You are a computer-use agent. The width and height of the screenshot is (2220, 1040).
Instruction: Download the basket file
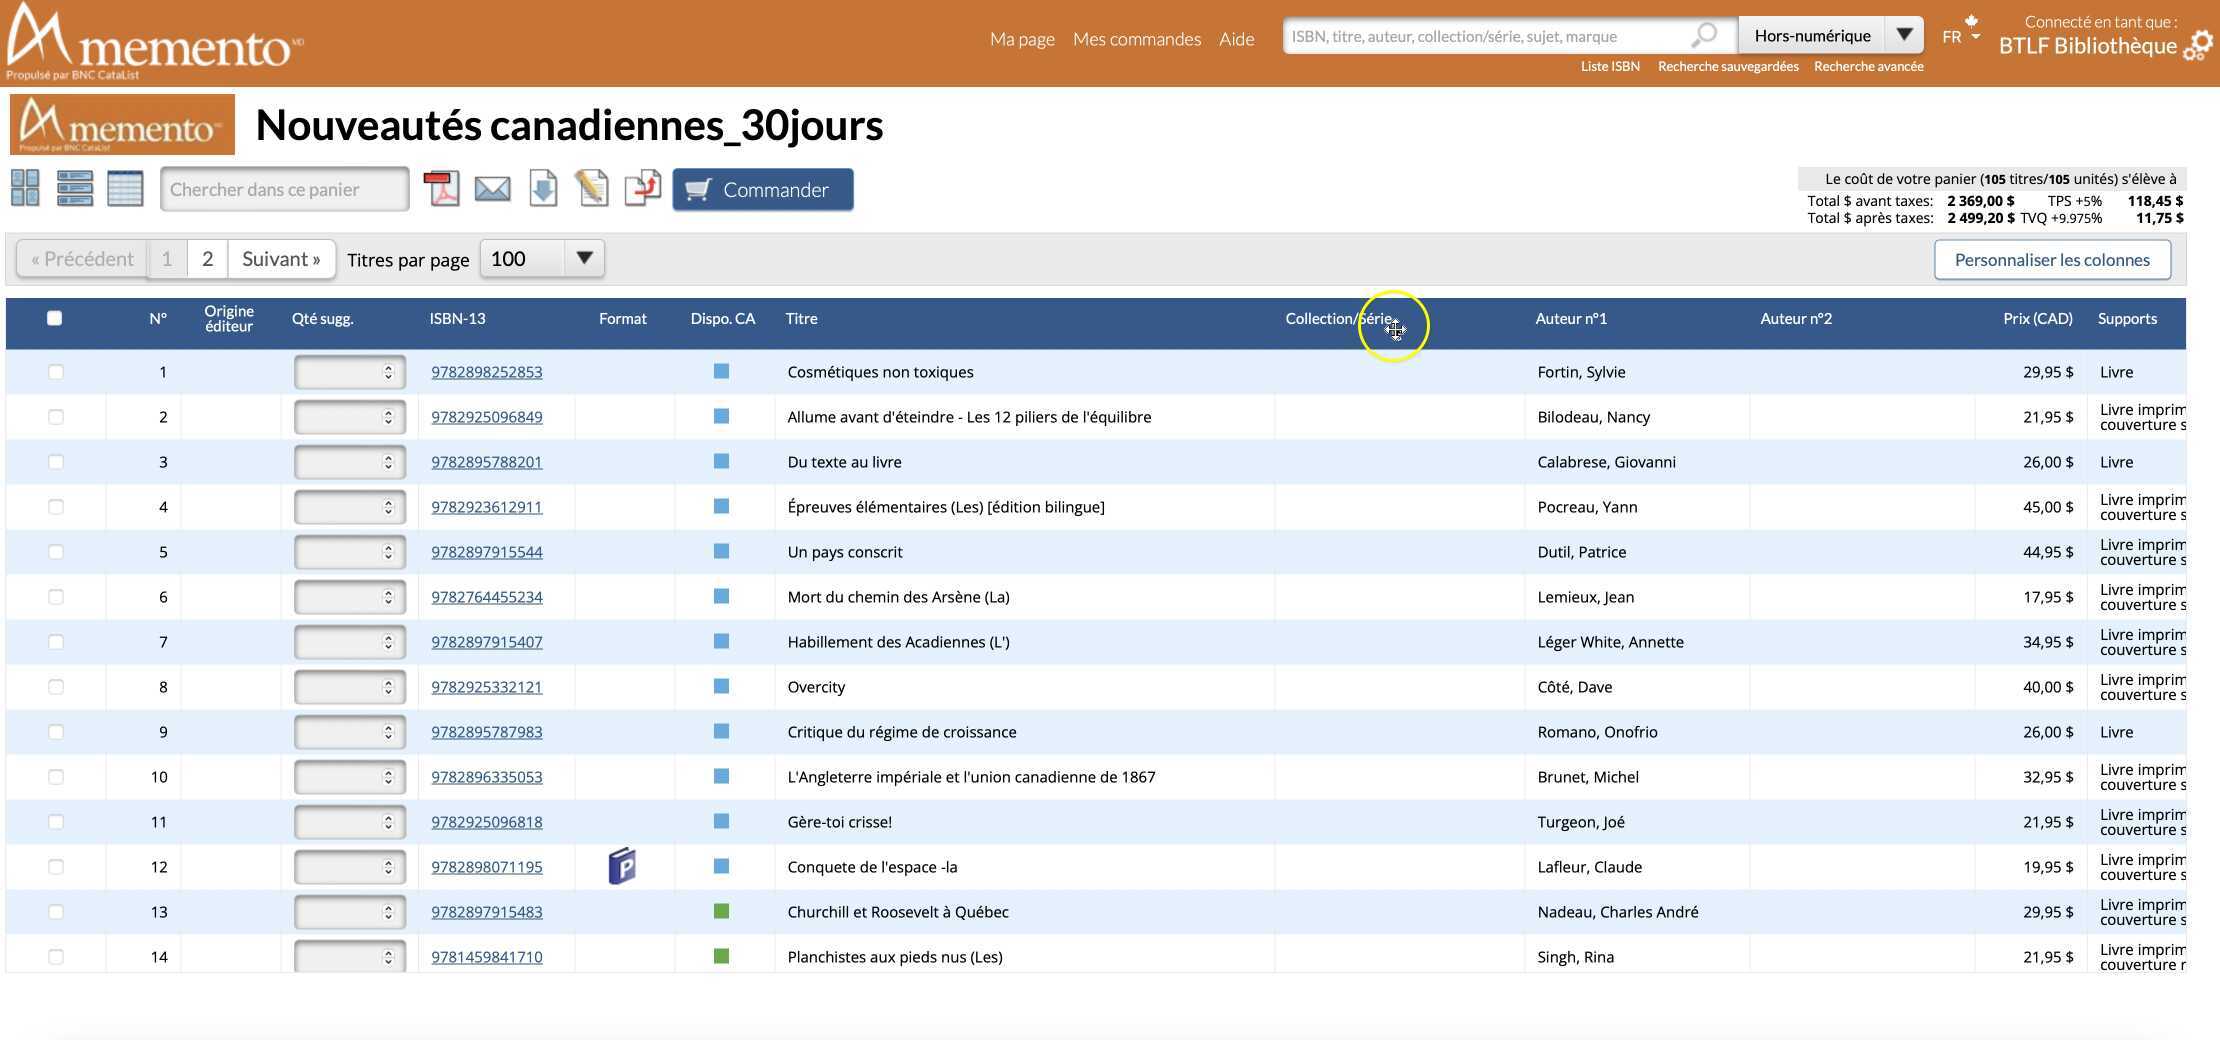[543, 188]
